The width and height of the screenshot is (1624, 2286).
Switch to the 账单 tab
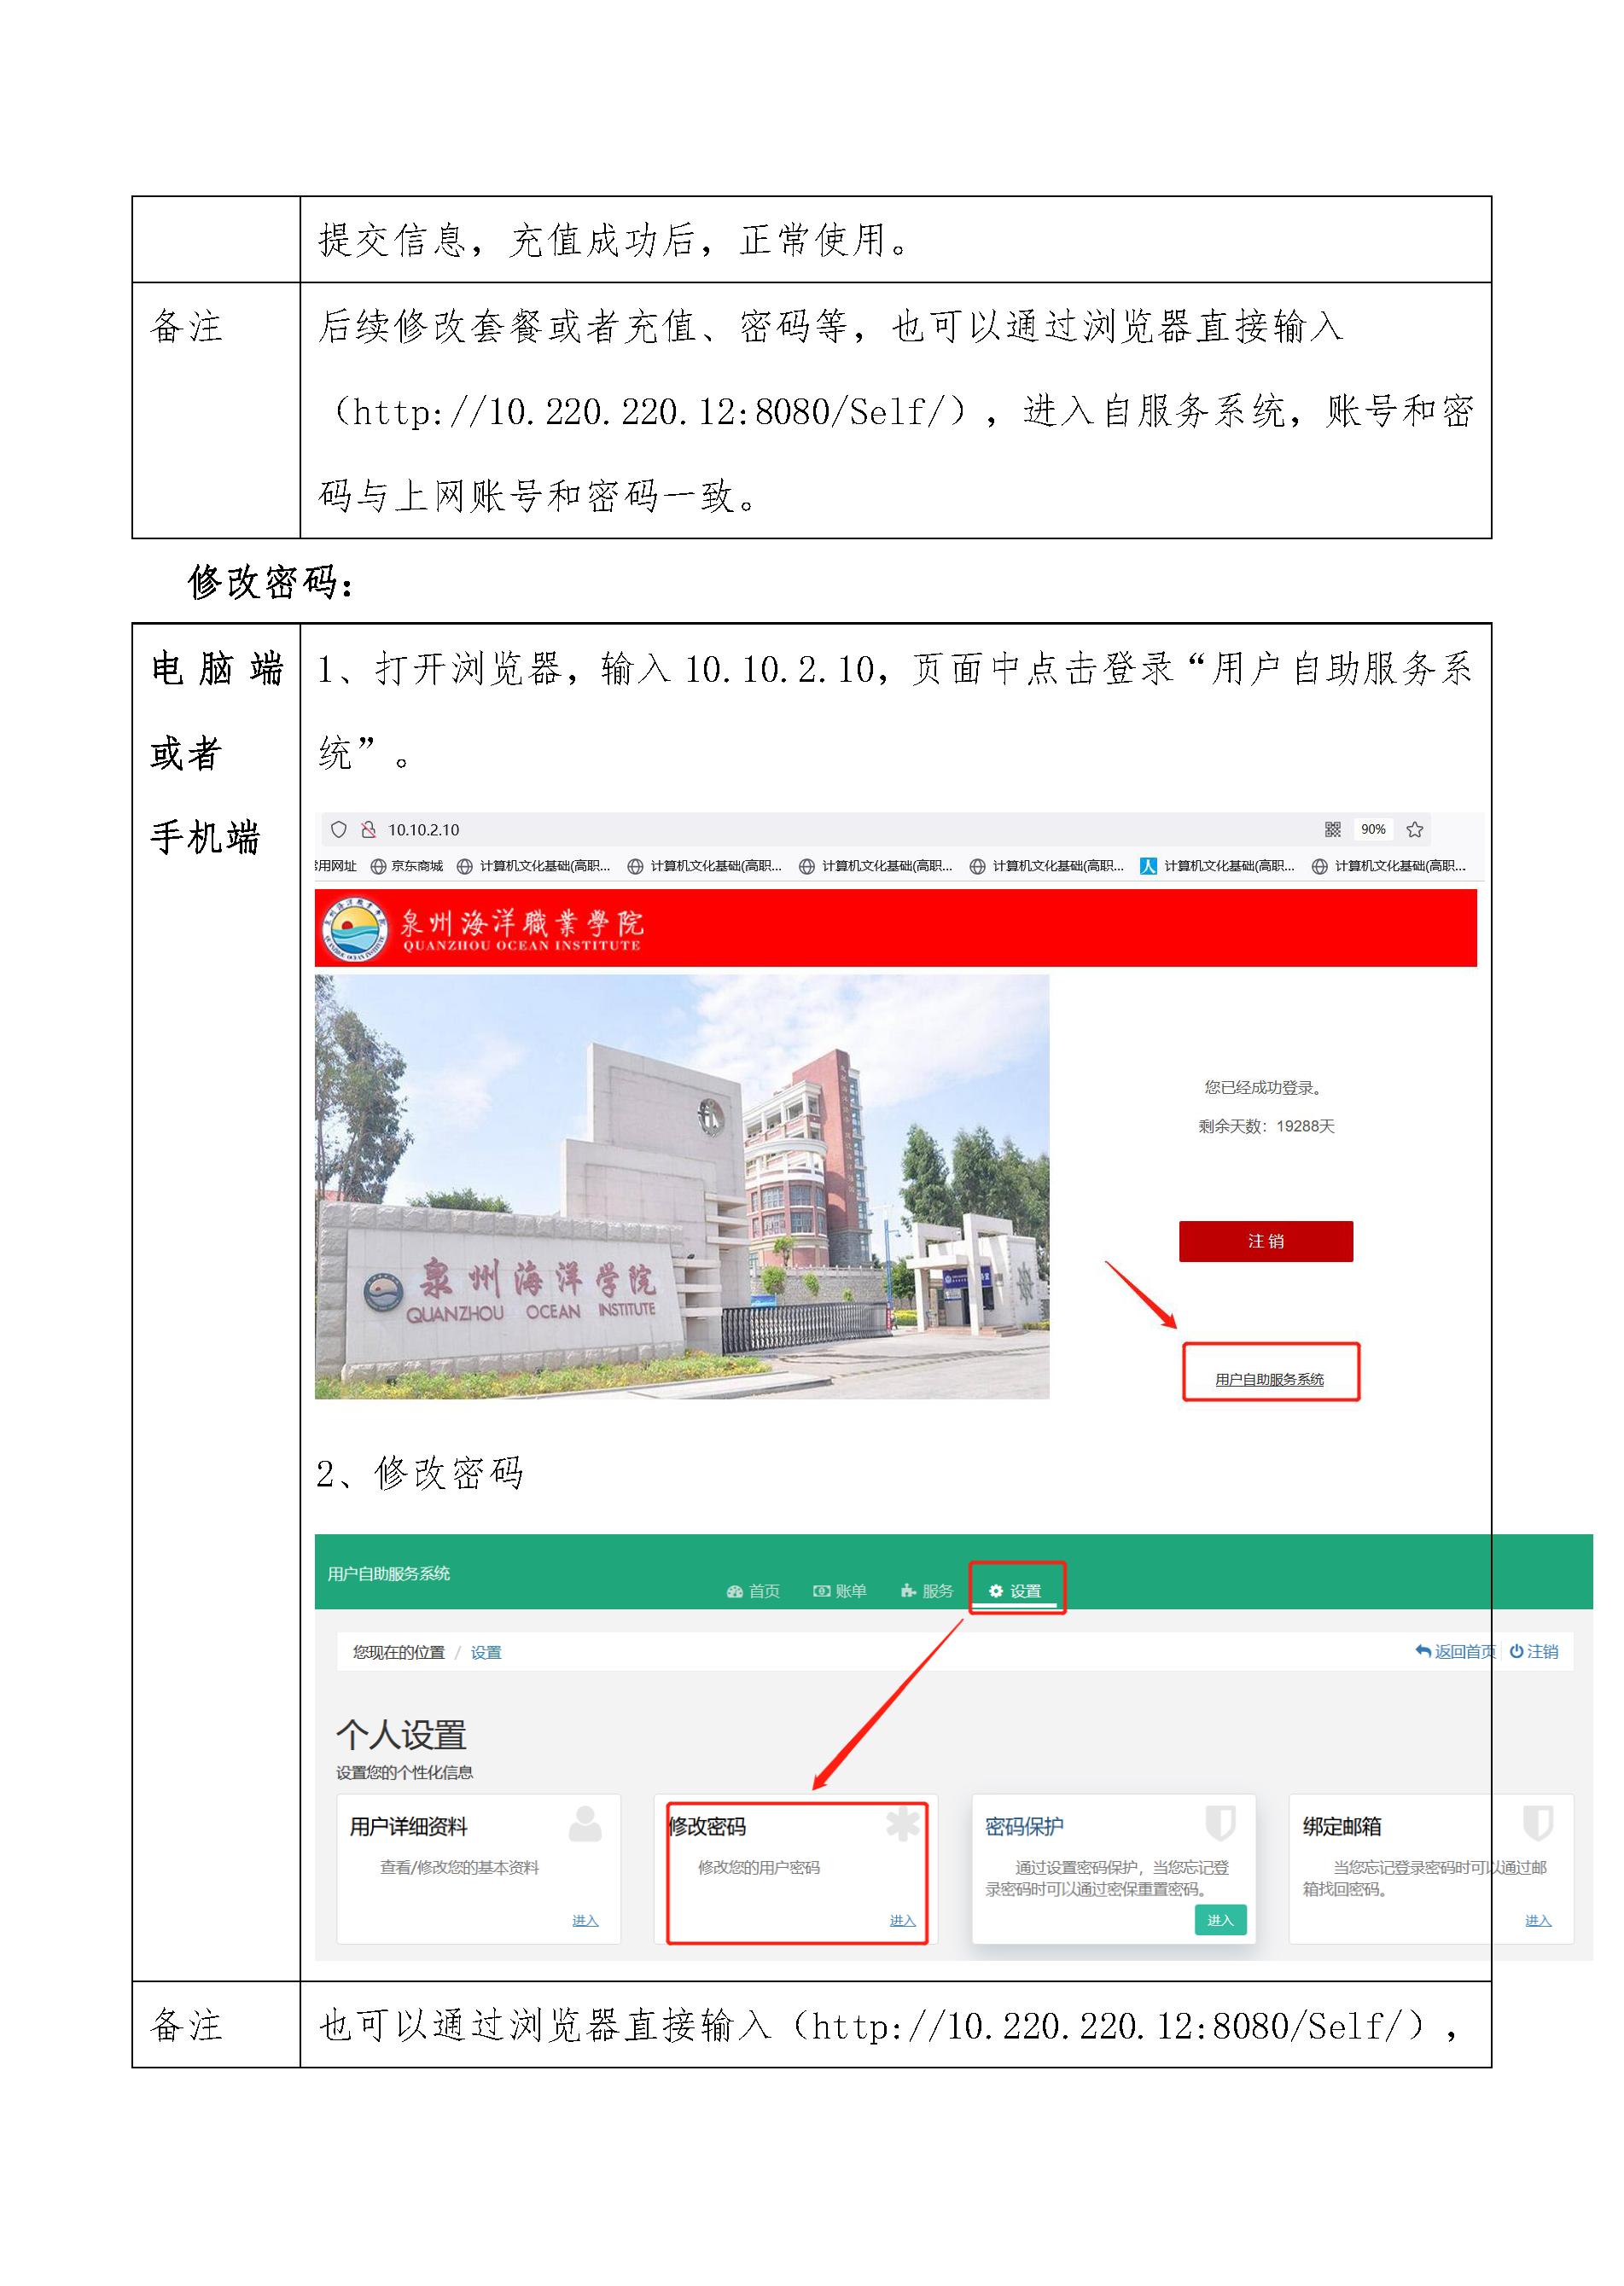tap(840, 1591)
